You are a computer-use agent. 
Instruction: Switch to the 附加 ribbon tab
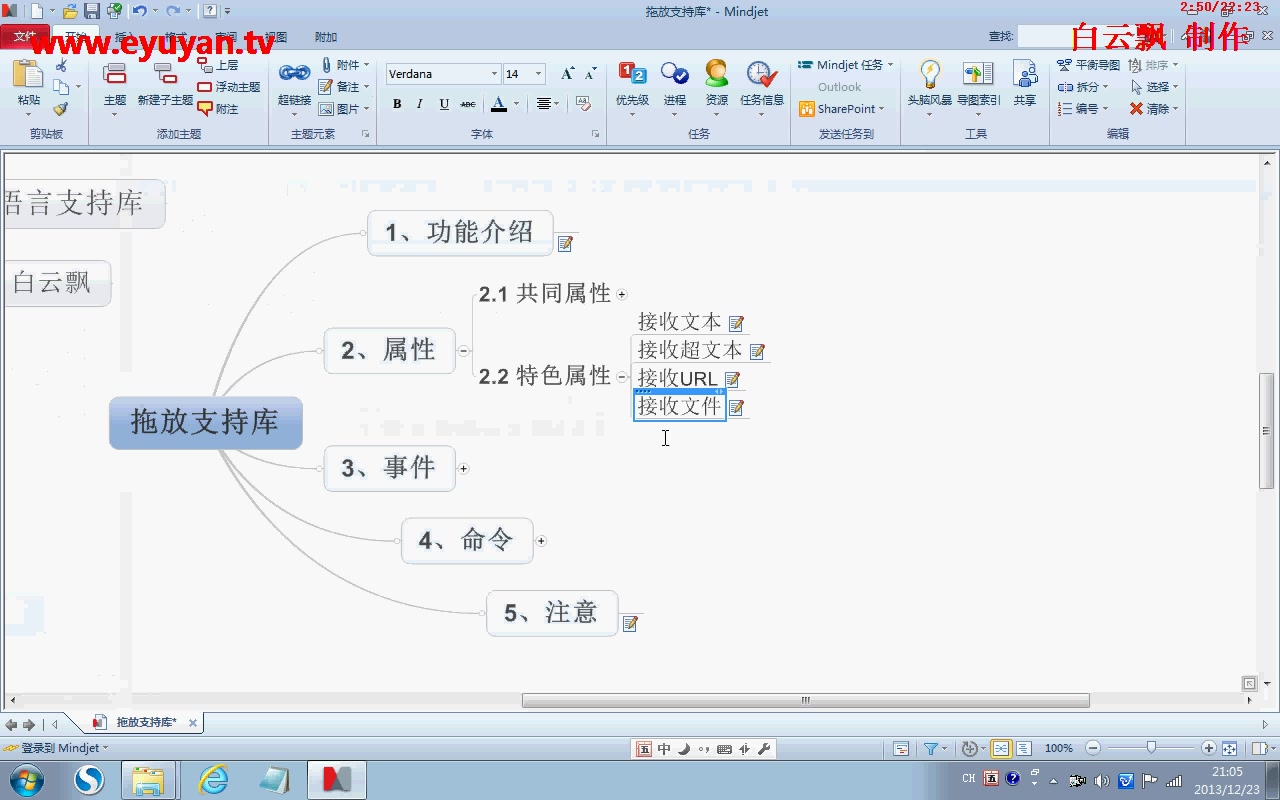point(326,37)
